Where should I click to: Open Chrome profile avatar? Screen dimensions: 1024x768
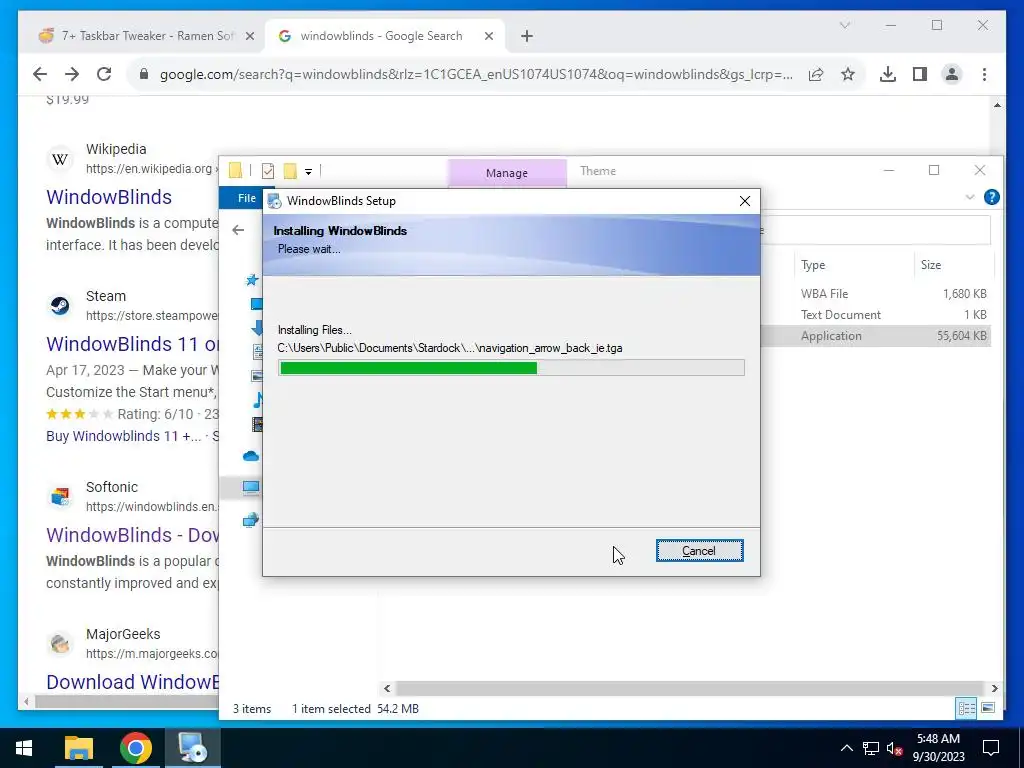click(x=952, y=74)
